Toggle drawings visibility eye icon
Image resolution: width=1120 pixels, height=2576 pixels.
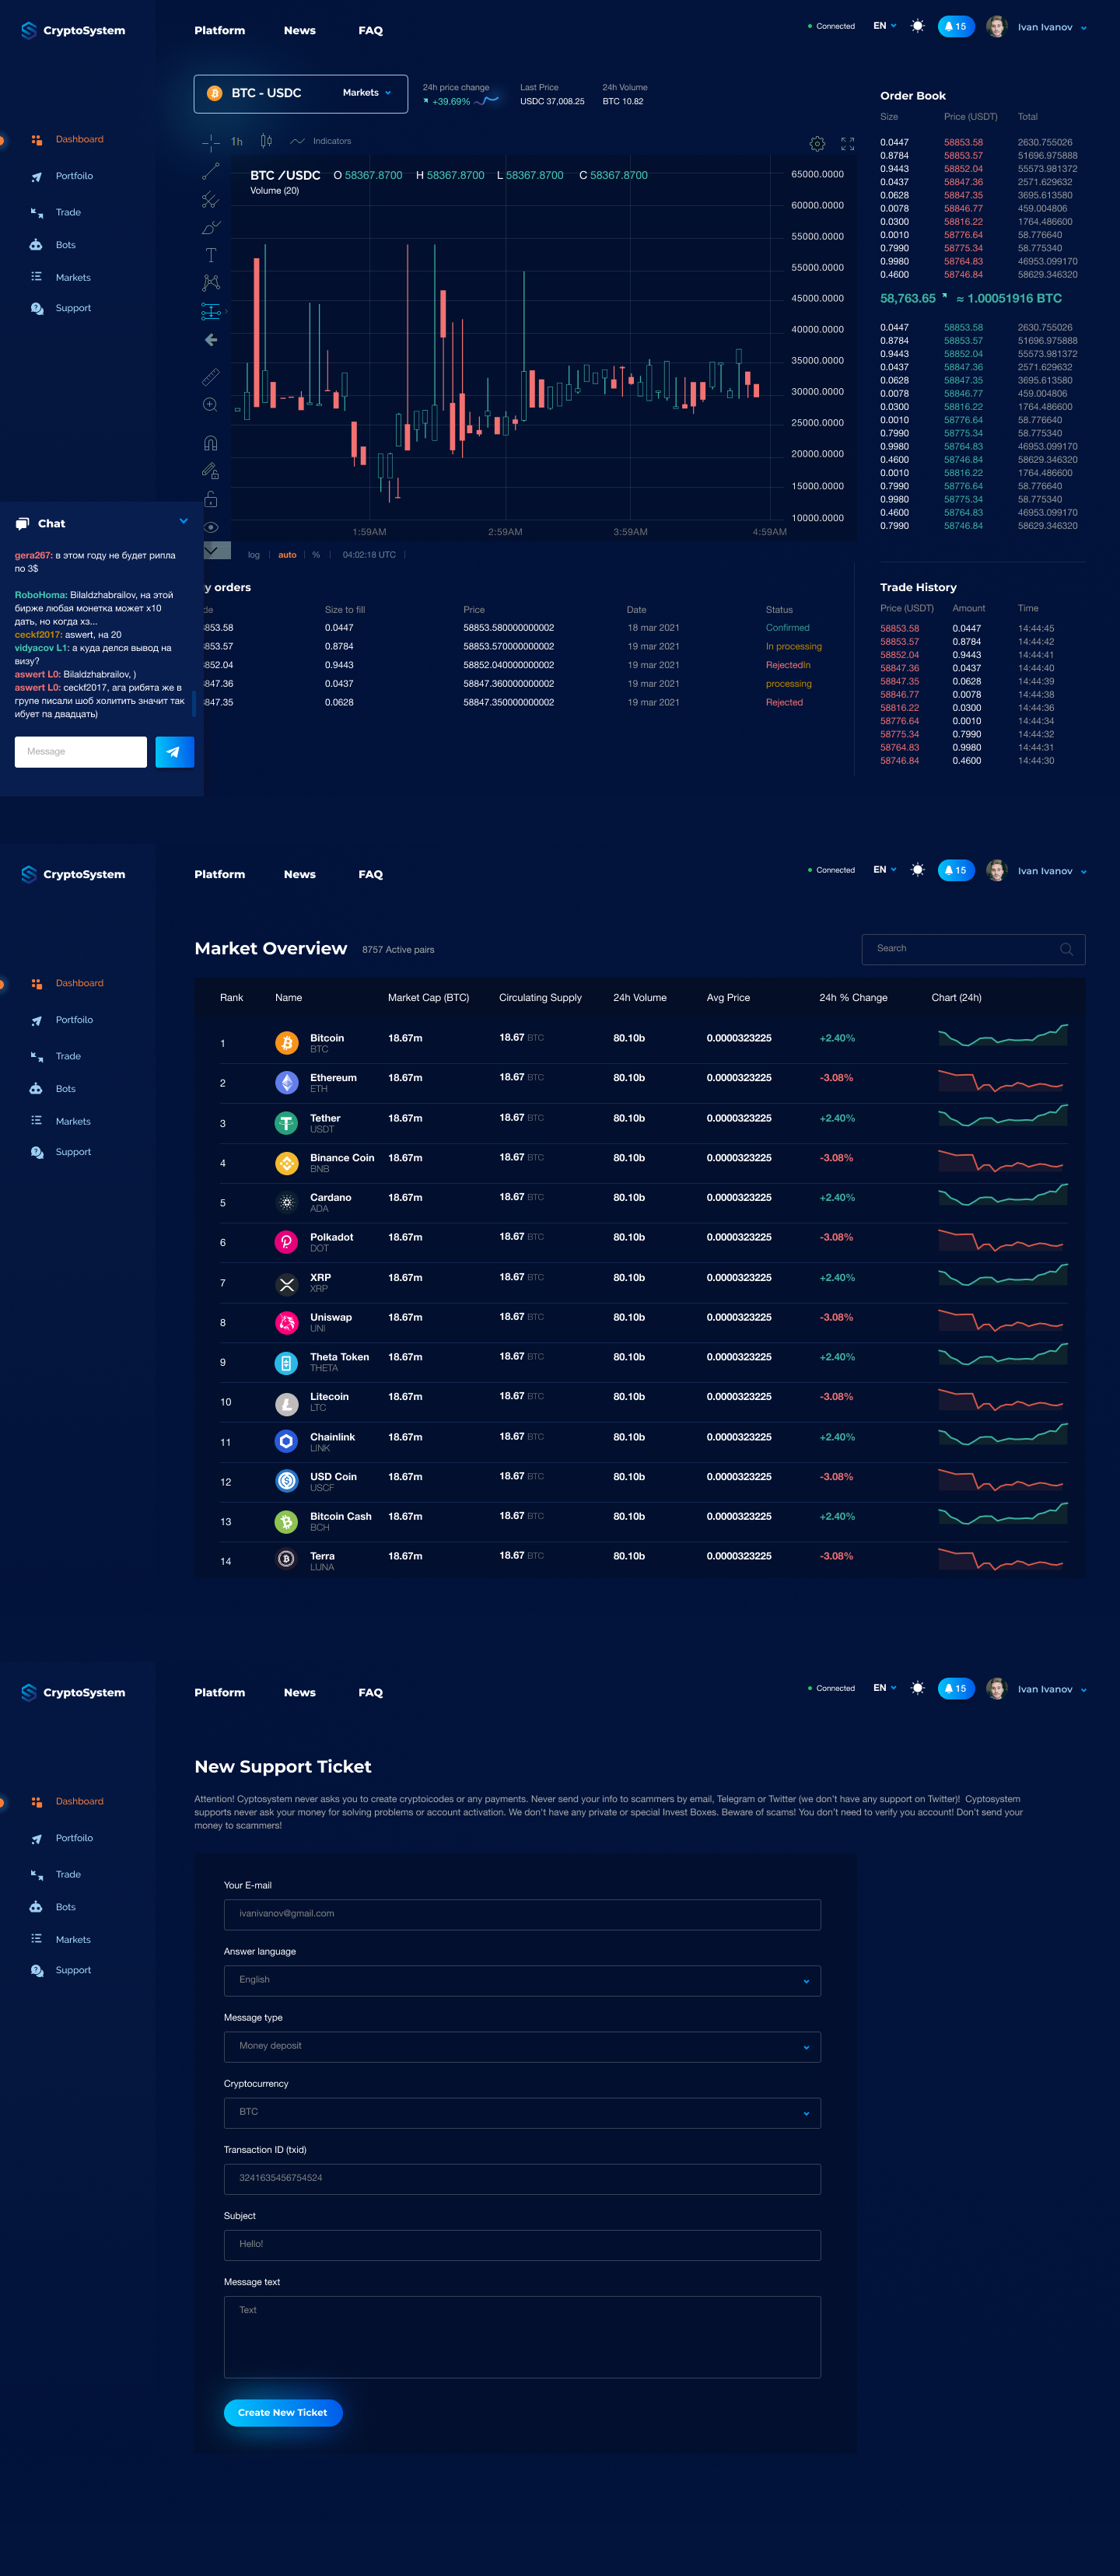click(210, 527)
